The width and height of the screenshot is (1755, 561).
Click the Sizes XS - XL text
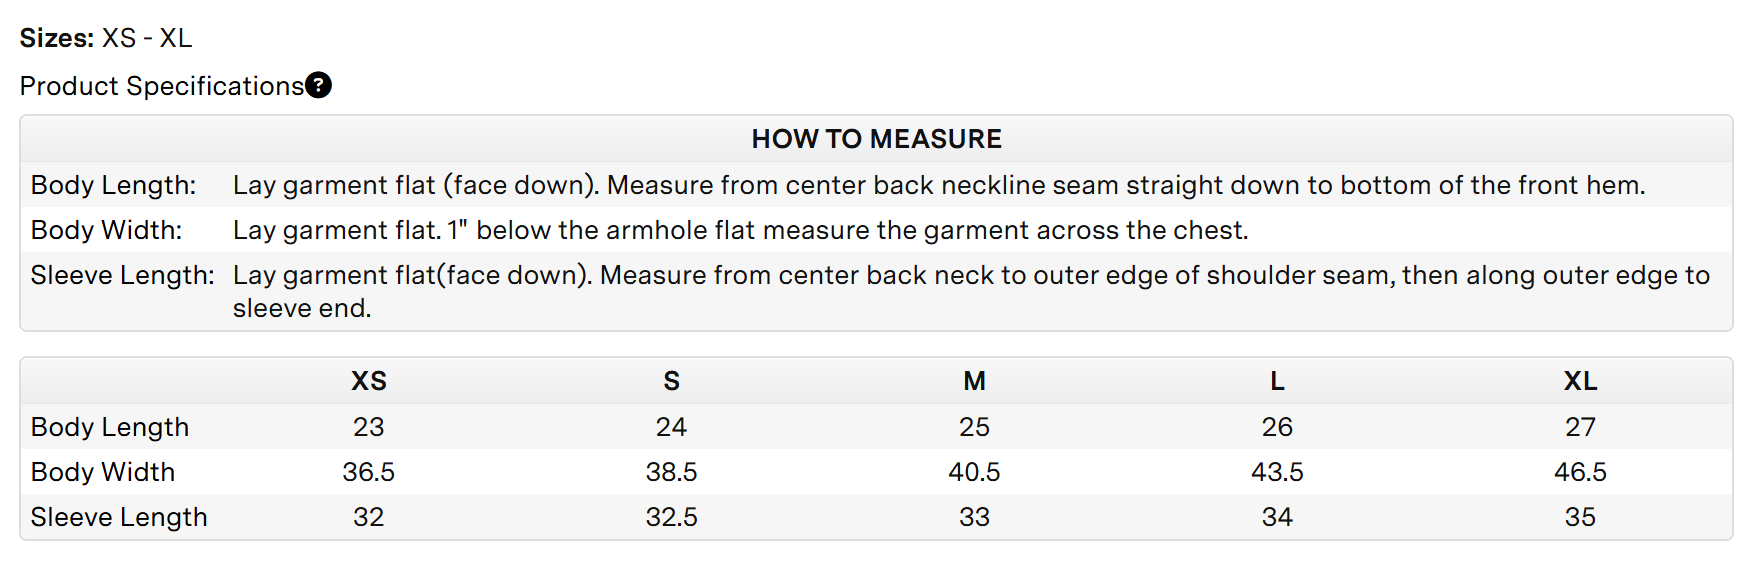click(x=106, y=38)
